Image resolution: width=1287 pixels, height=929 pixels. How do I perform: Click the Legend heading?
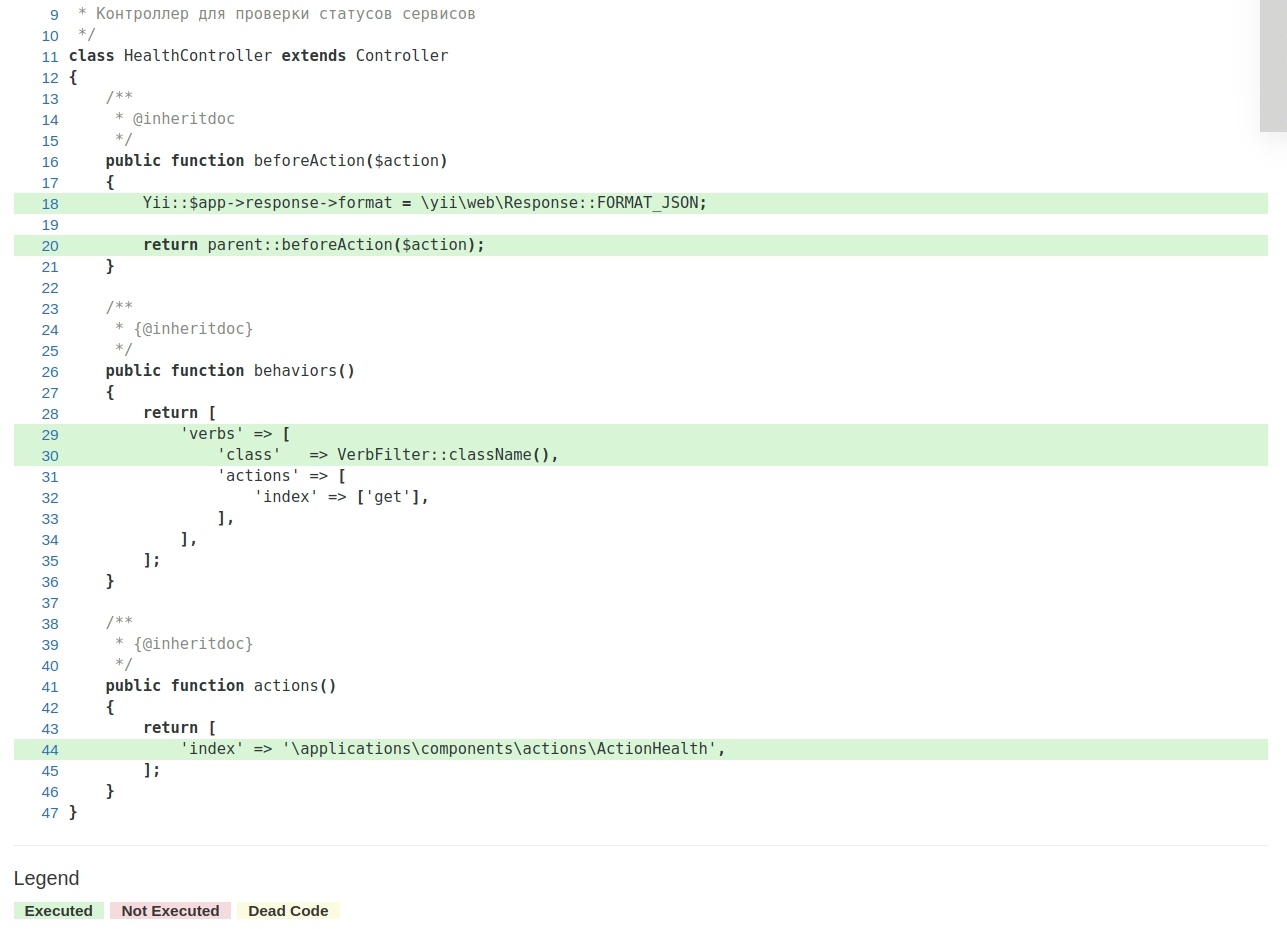coord(47,878)
